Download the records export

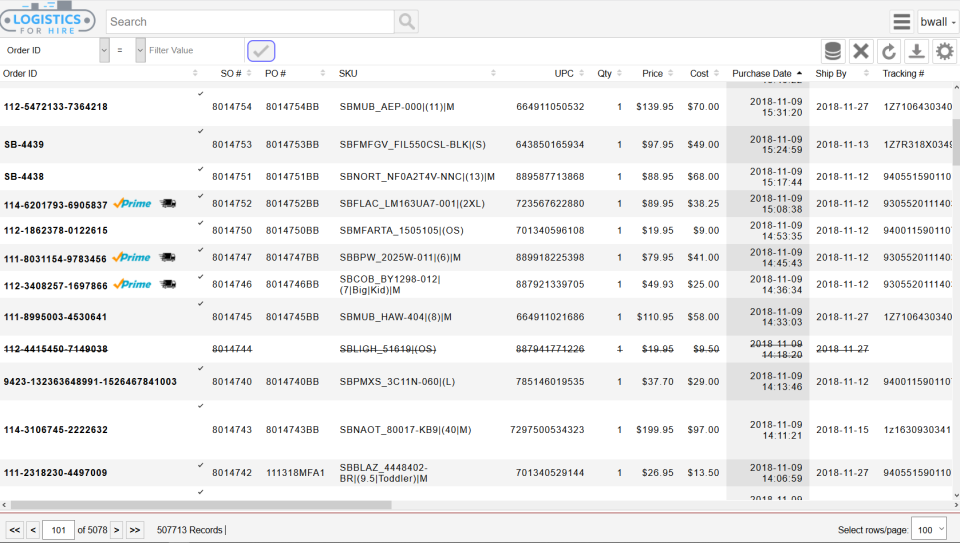pos(917,51)
